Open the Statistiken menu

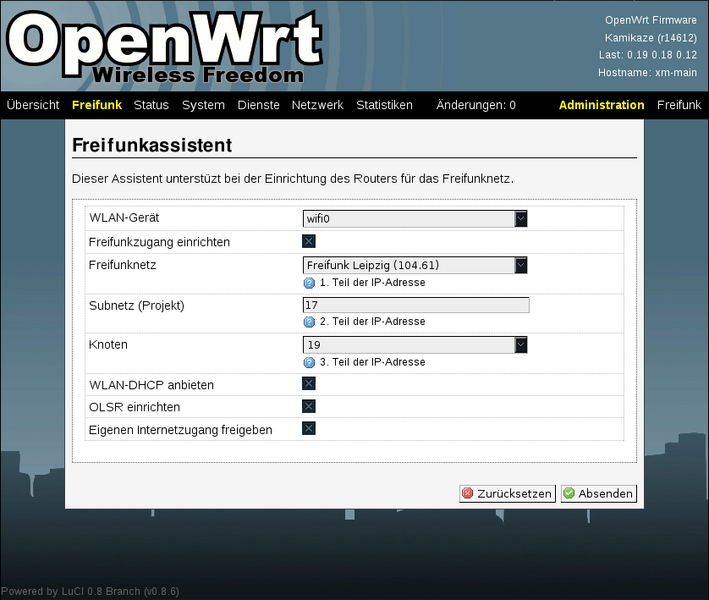[x=384, y=105]
